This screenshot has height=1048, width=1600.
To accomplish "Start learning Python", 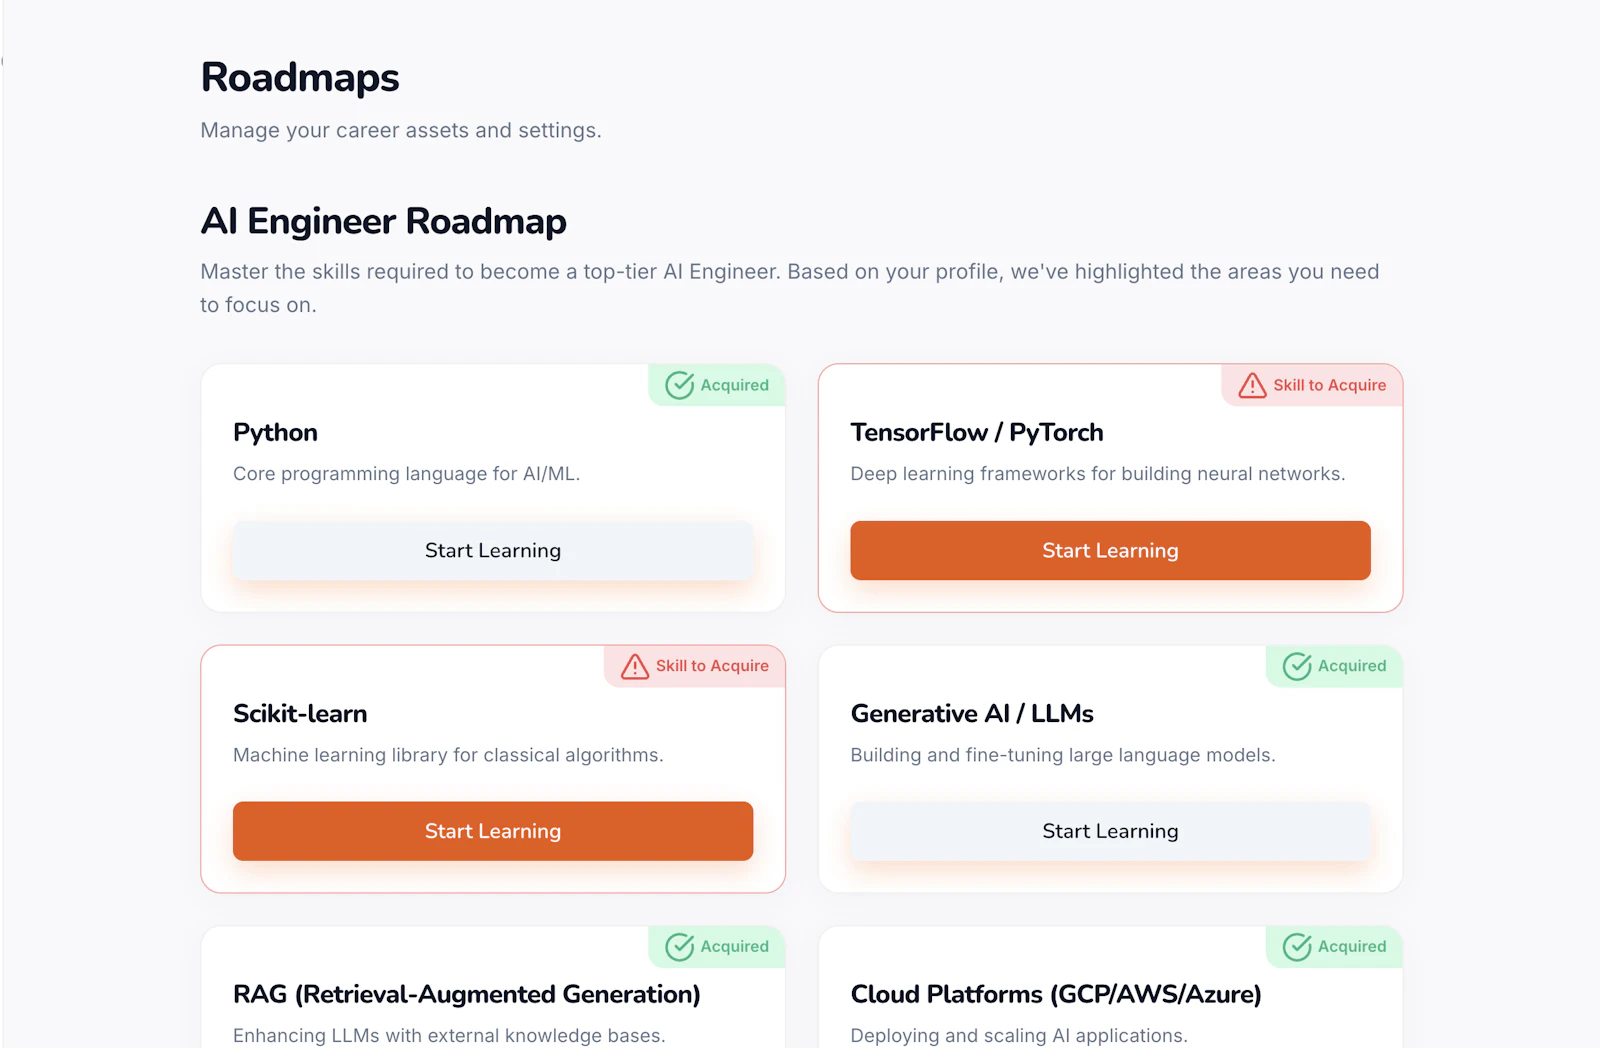I will tap(493, 550).
